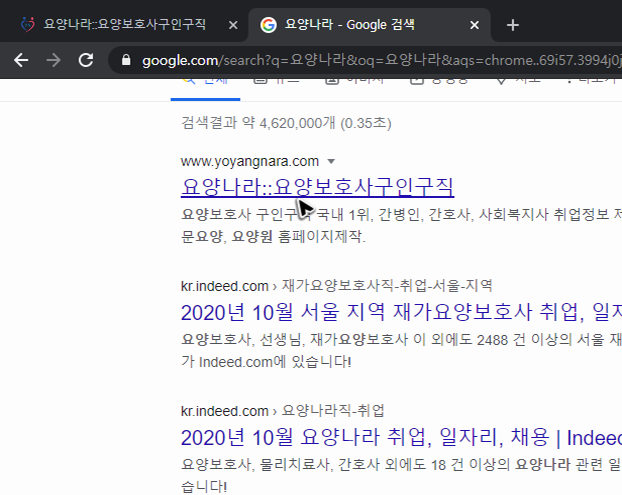
Task: Expand the yoyangnara.com result dropdown arrow
Action: point(331,161)
